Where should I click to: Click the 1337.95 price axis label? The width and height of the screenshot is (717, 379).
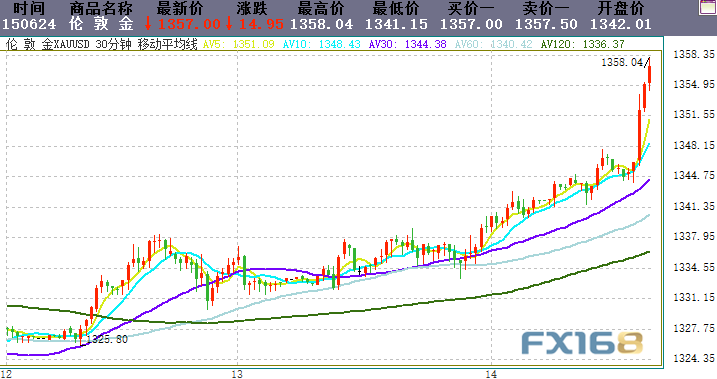pyautogui.click(x=693, y=236)
